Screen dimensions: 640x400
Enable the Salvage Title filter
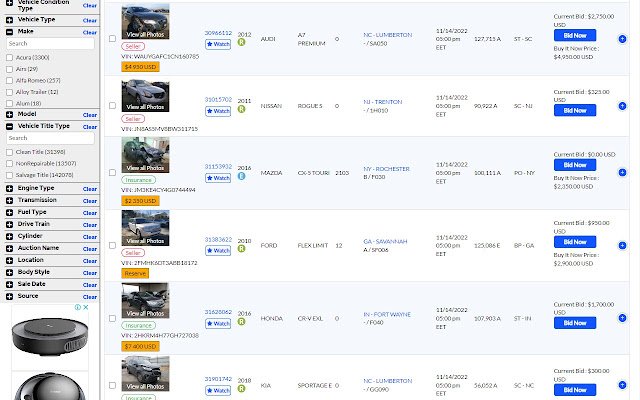coord(9,176)
